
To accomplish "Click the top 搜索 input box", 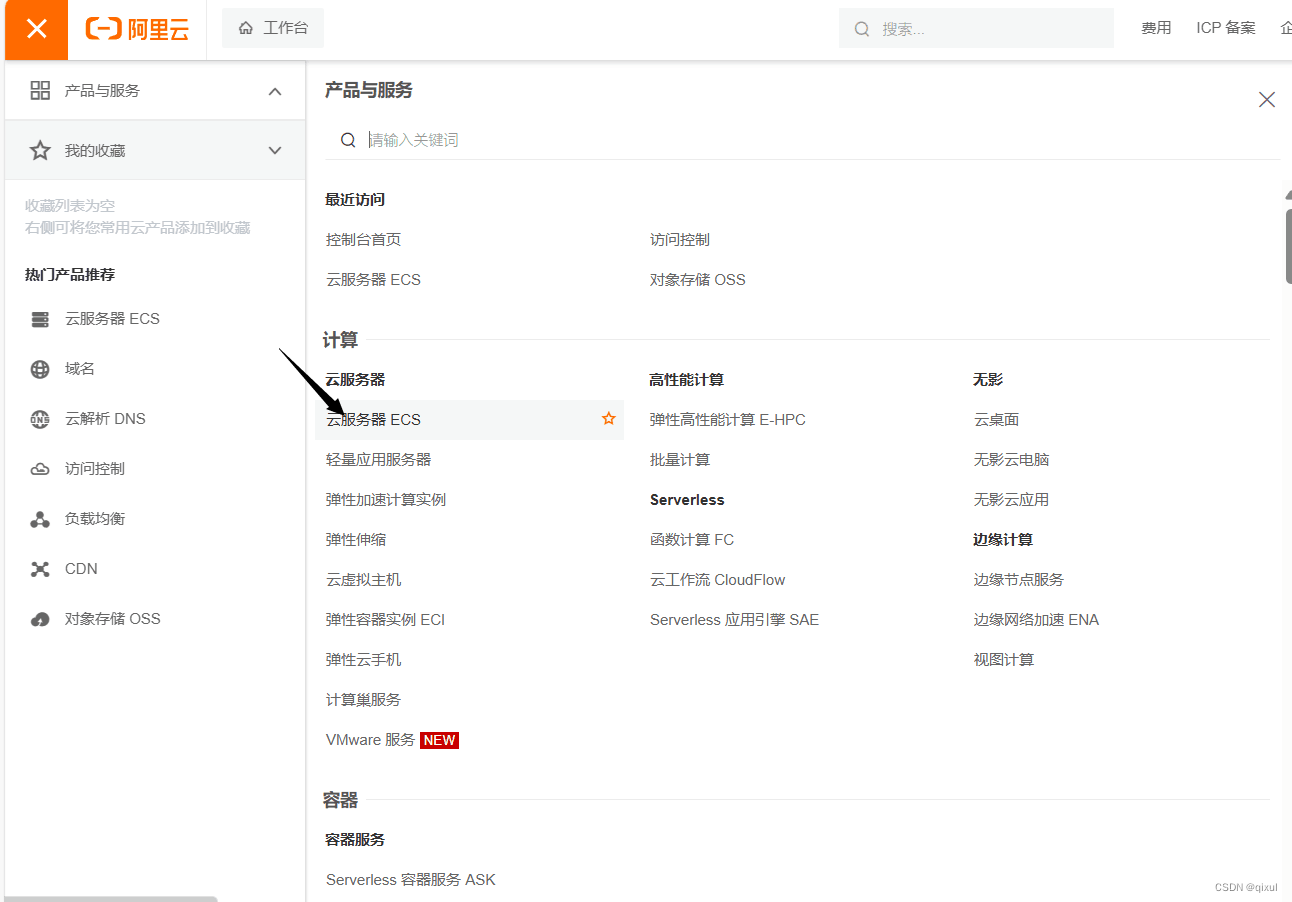I will 976,29.
